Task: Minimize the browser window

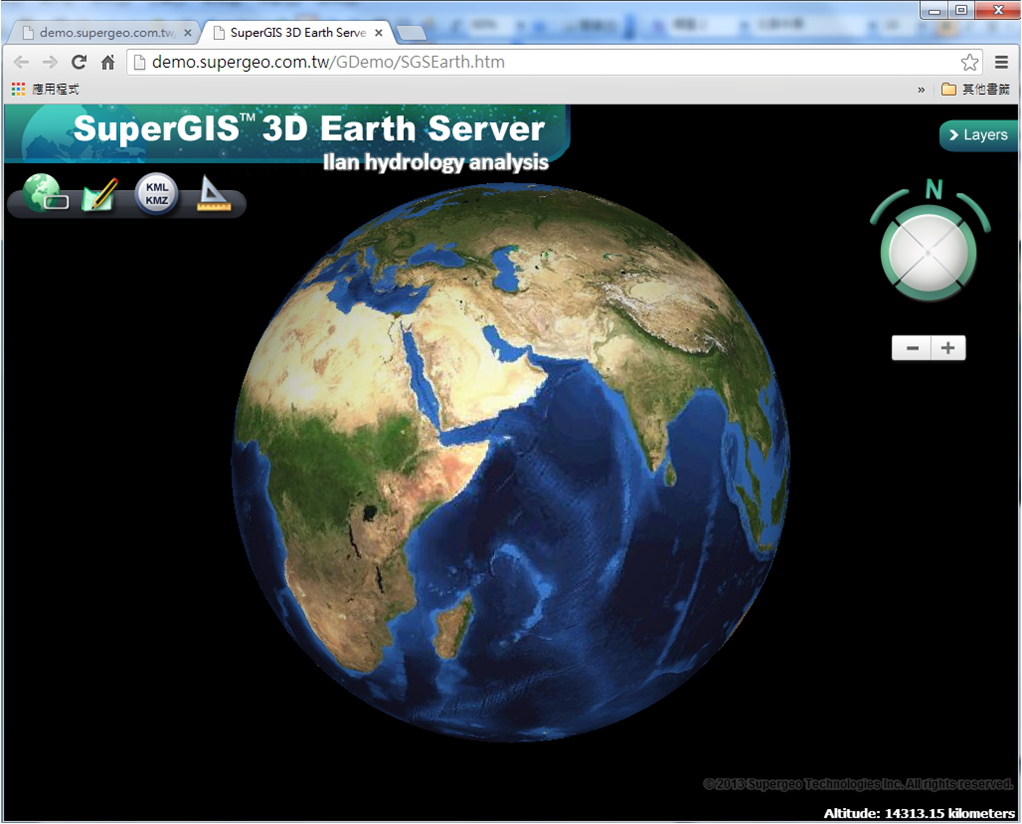Action: tap(935, 10)
